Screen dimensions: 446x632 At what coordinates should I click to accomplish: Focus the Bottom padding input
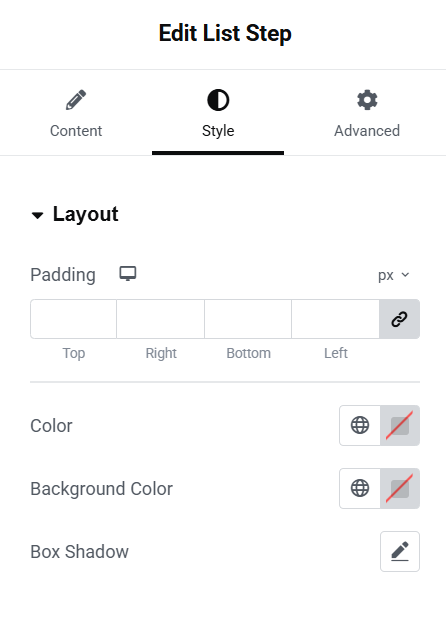tap(248, 319)
